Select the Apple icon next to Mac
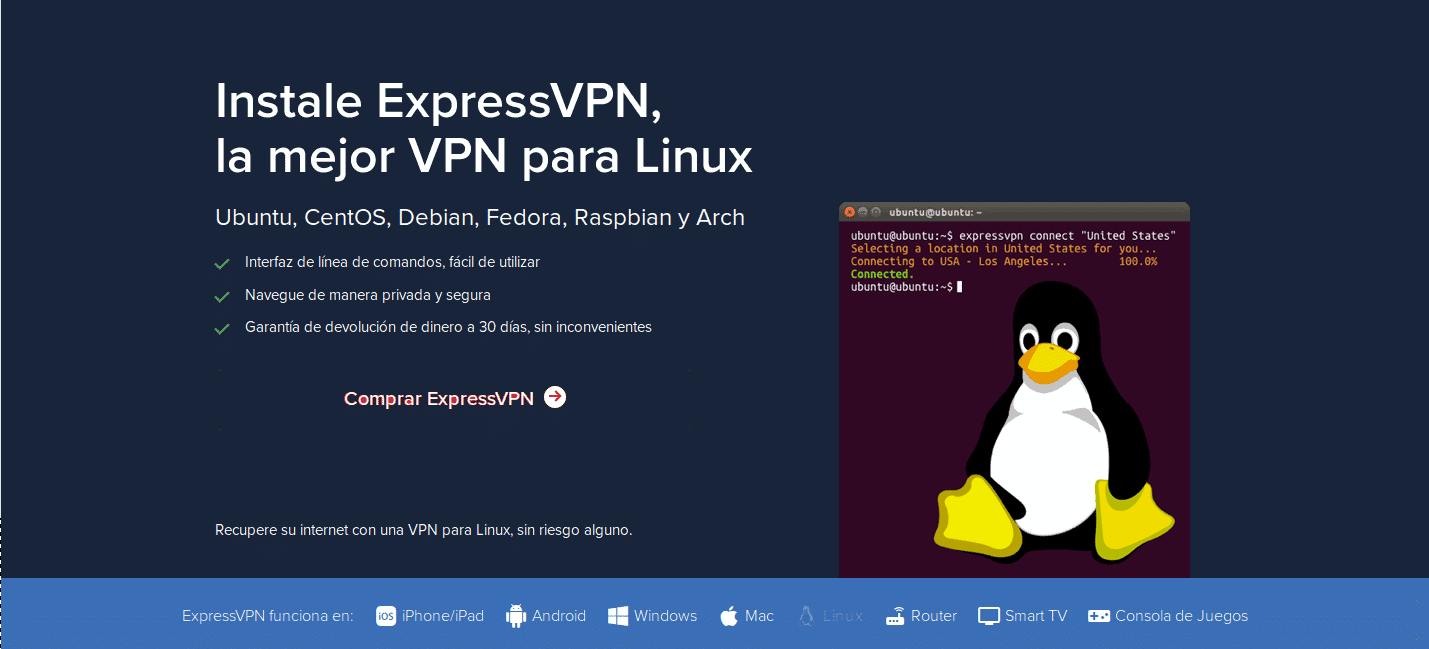 coord(728,615)
